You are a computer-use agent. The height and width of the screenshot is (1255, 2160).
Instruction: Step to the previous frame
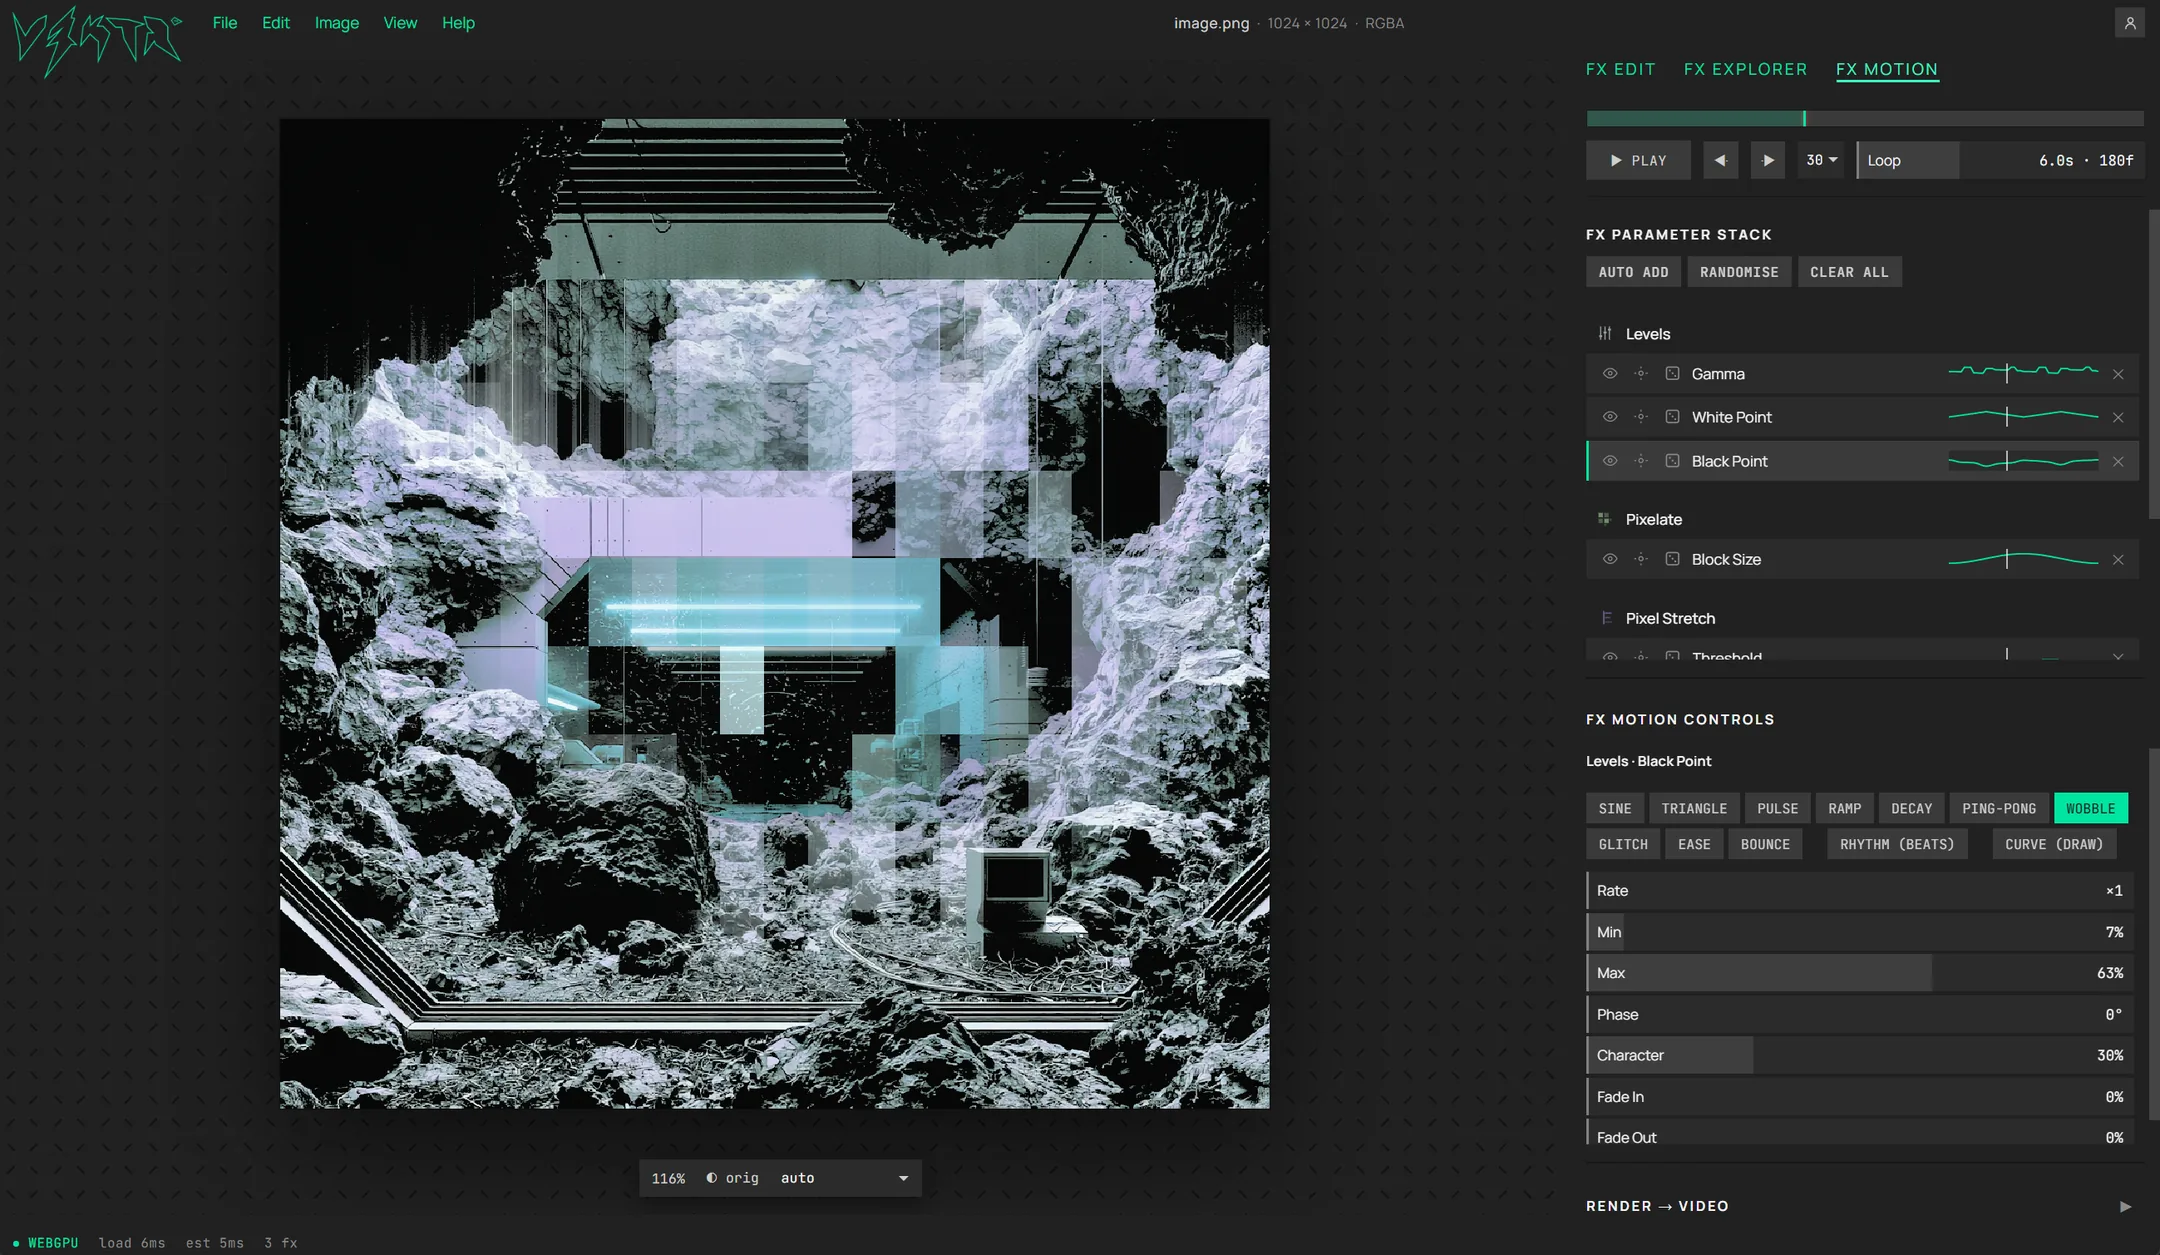coord(1721,160)
